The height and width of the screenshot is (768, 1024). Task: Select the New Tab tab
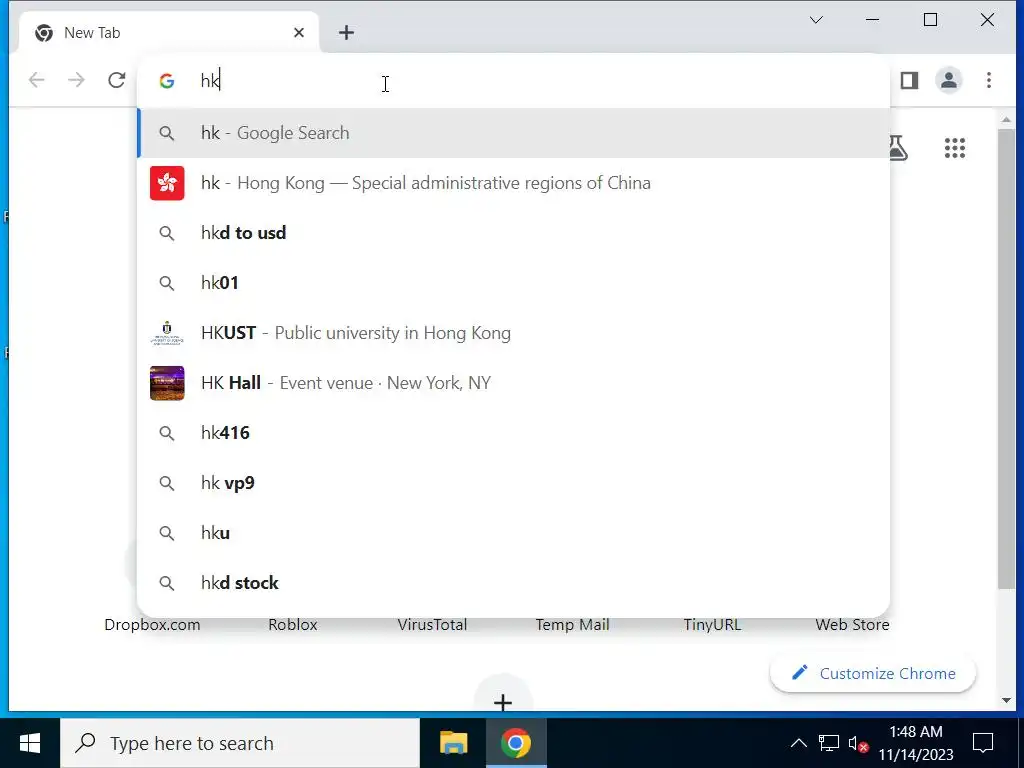tap(169, 33)
